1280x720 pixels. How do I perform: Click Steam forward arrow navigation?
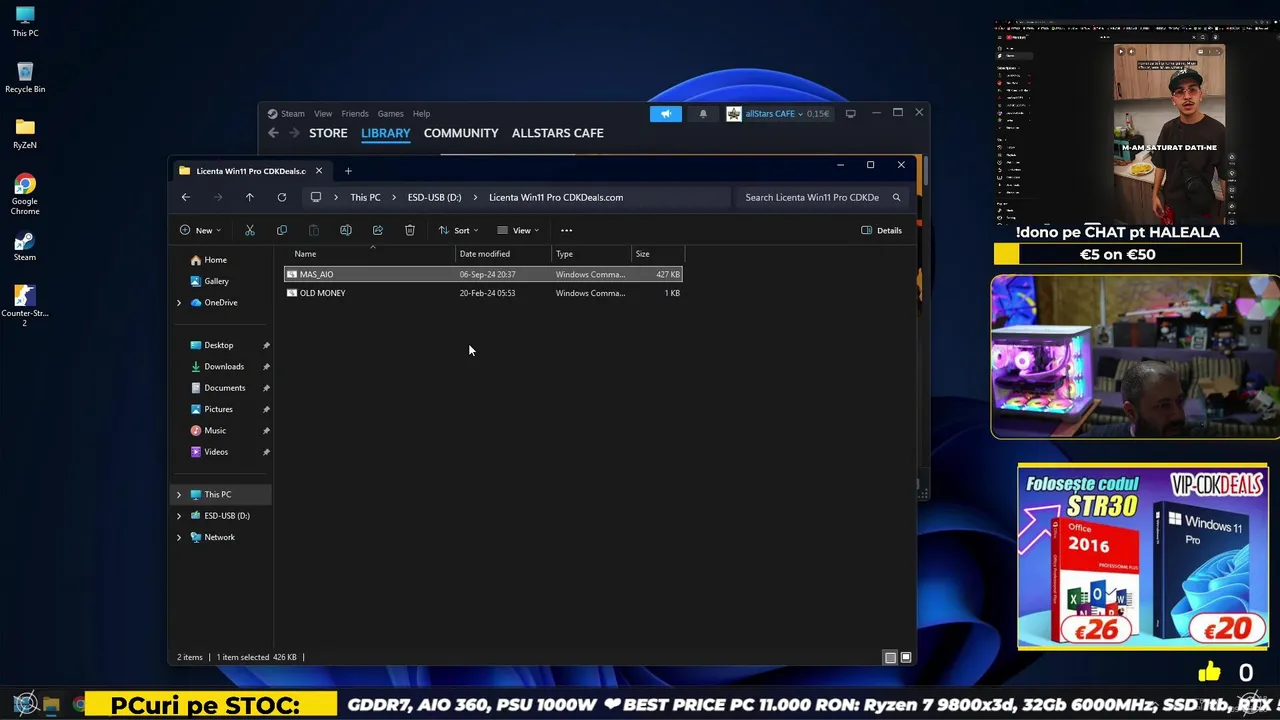[294, 133]
